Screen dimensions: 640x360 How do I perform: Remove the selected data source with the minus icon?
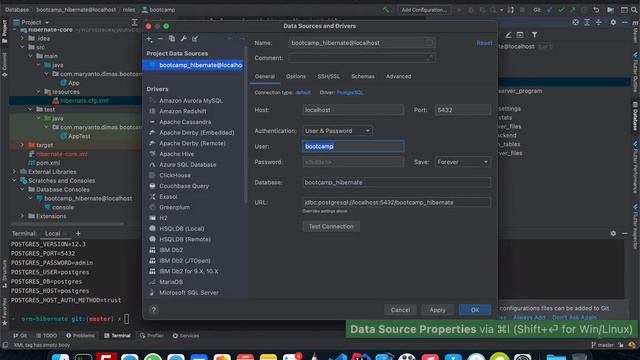(x=160, y=39)
